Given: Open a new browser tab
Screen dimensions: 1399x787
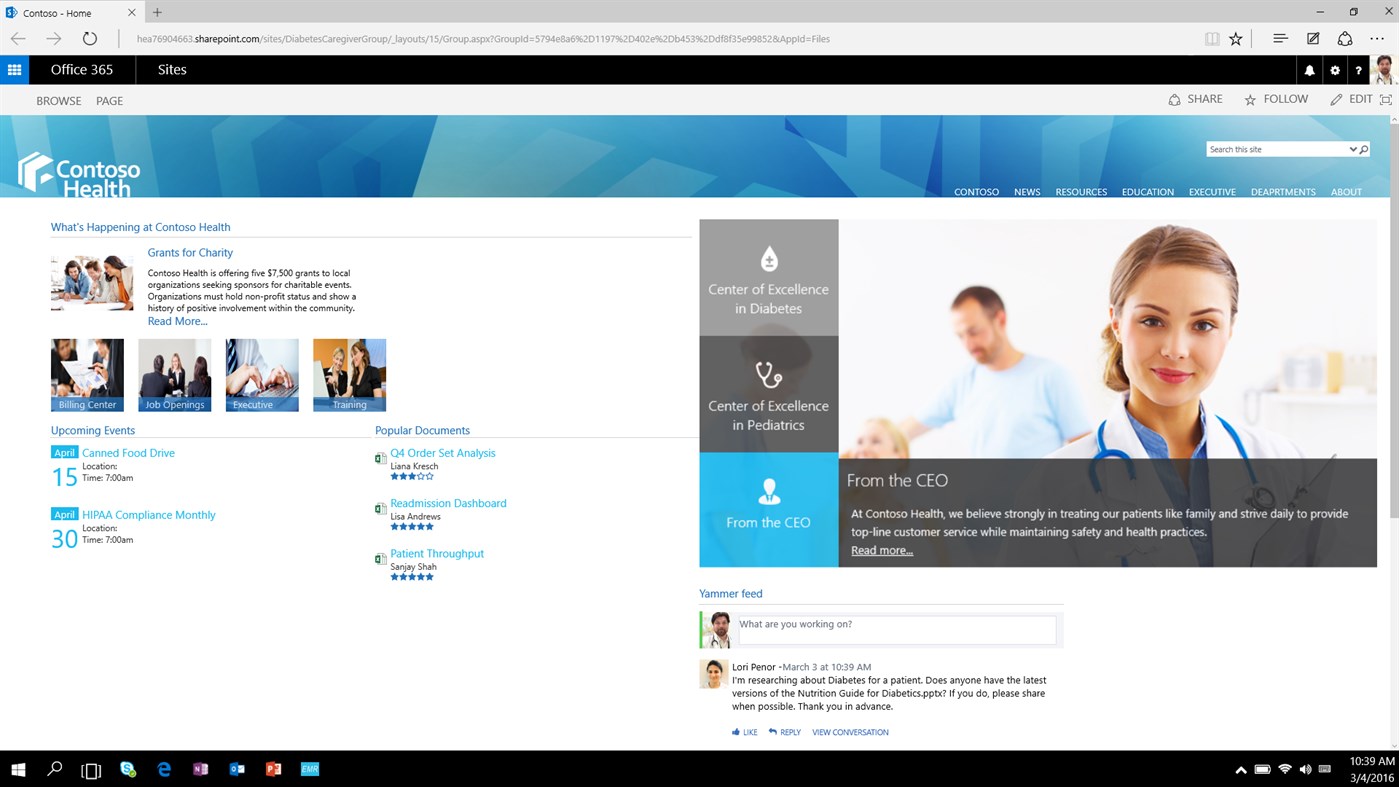Looking at the screenshot, I should pyautogui.click(x=157, y=13).
